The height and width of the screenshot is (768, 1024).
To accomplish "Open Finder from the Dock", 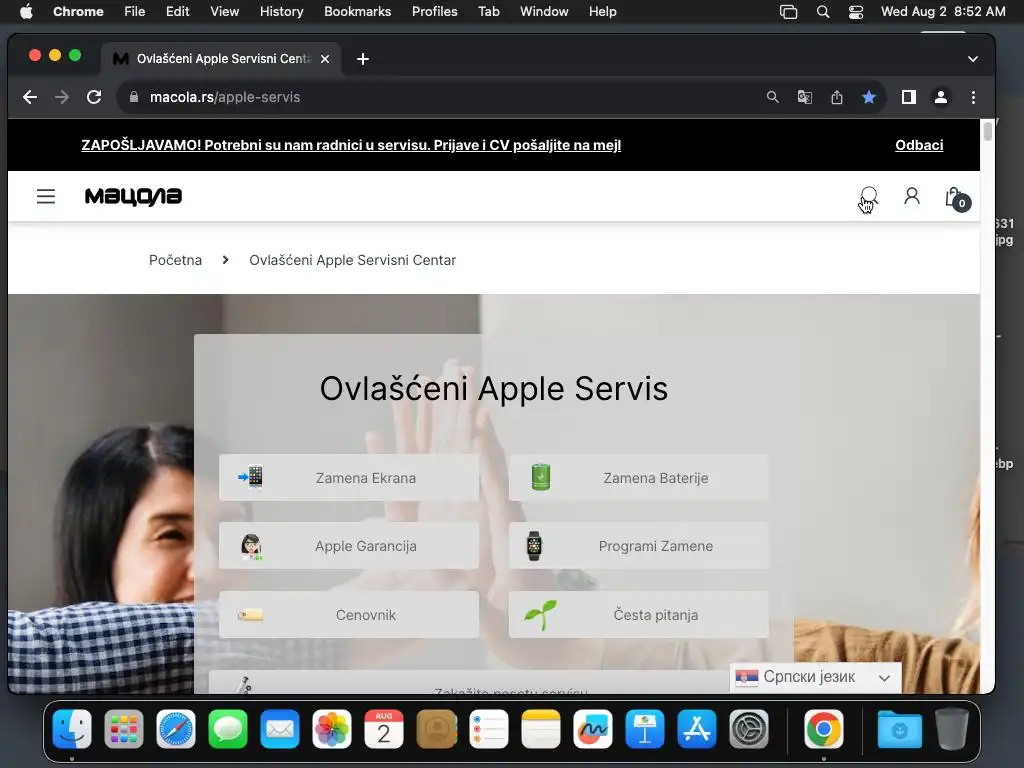I will coord(72,729).
